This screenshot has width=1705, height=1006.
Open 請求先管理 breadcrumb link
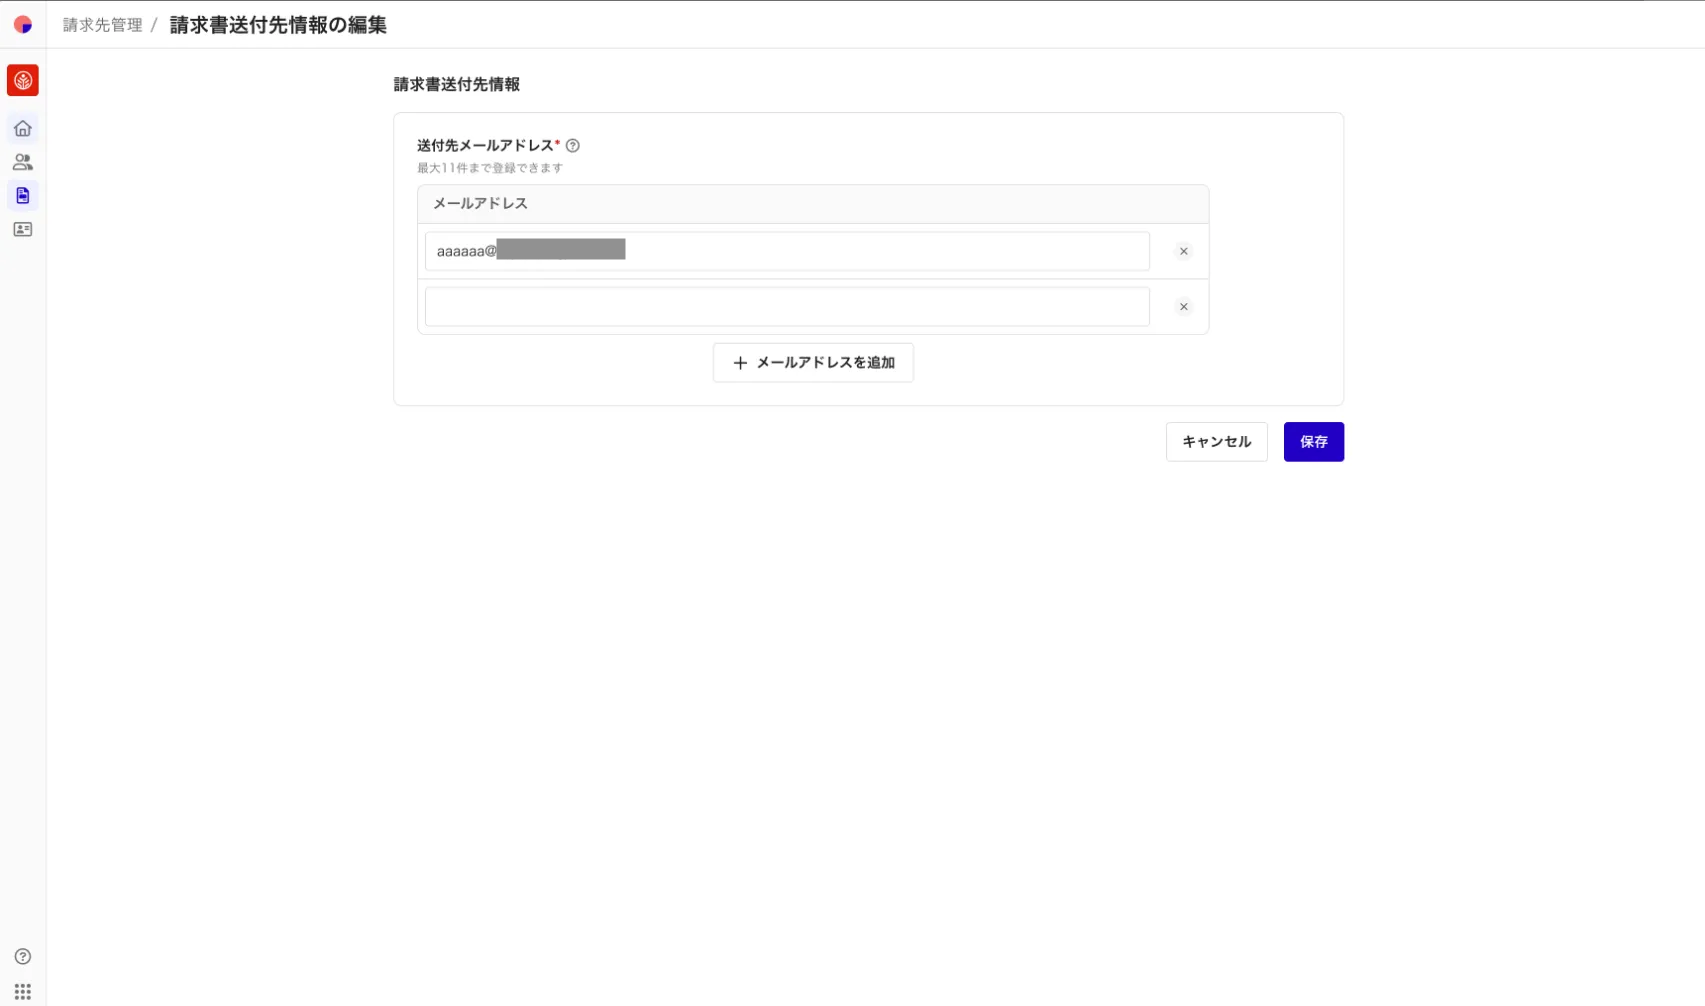point(103,25)
